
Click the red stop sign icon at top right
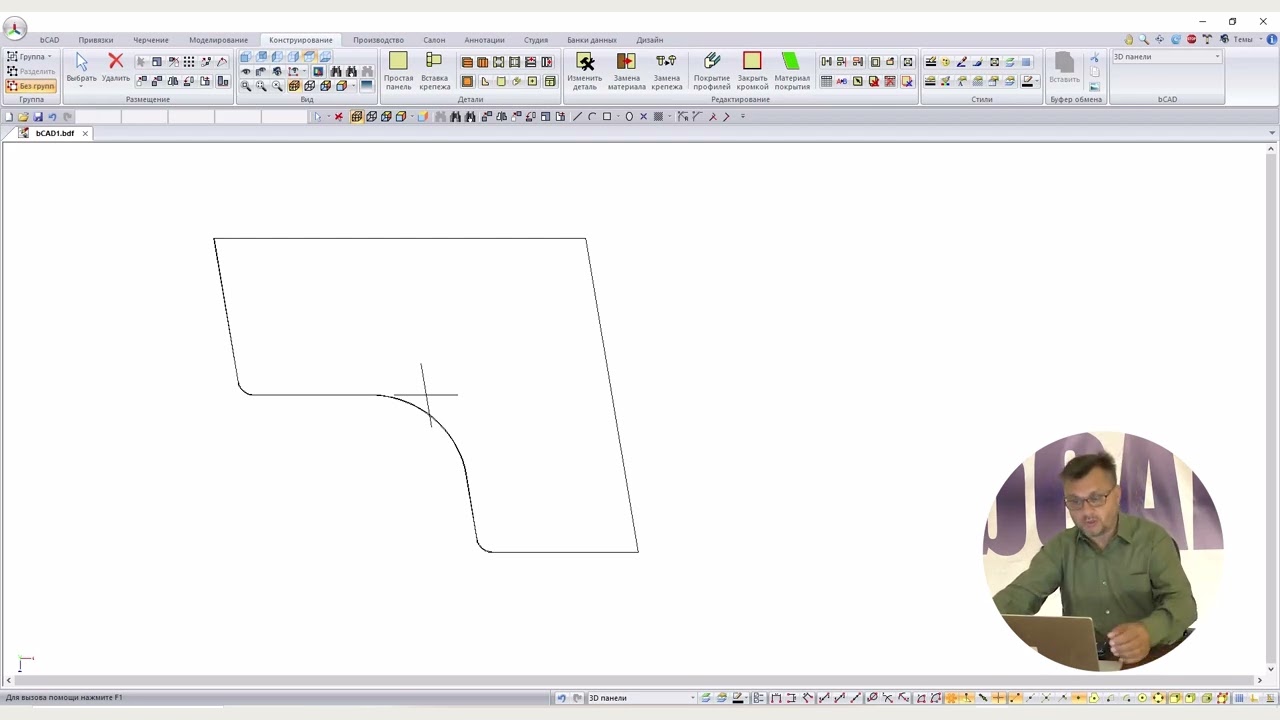1191,39
